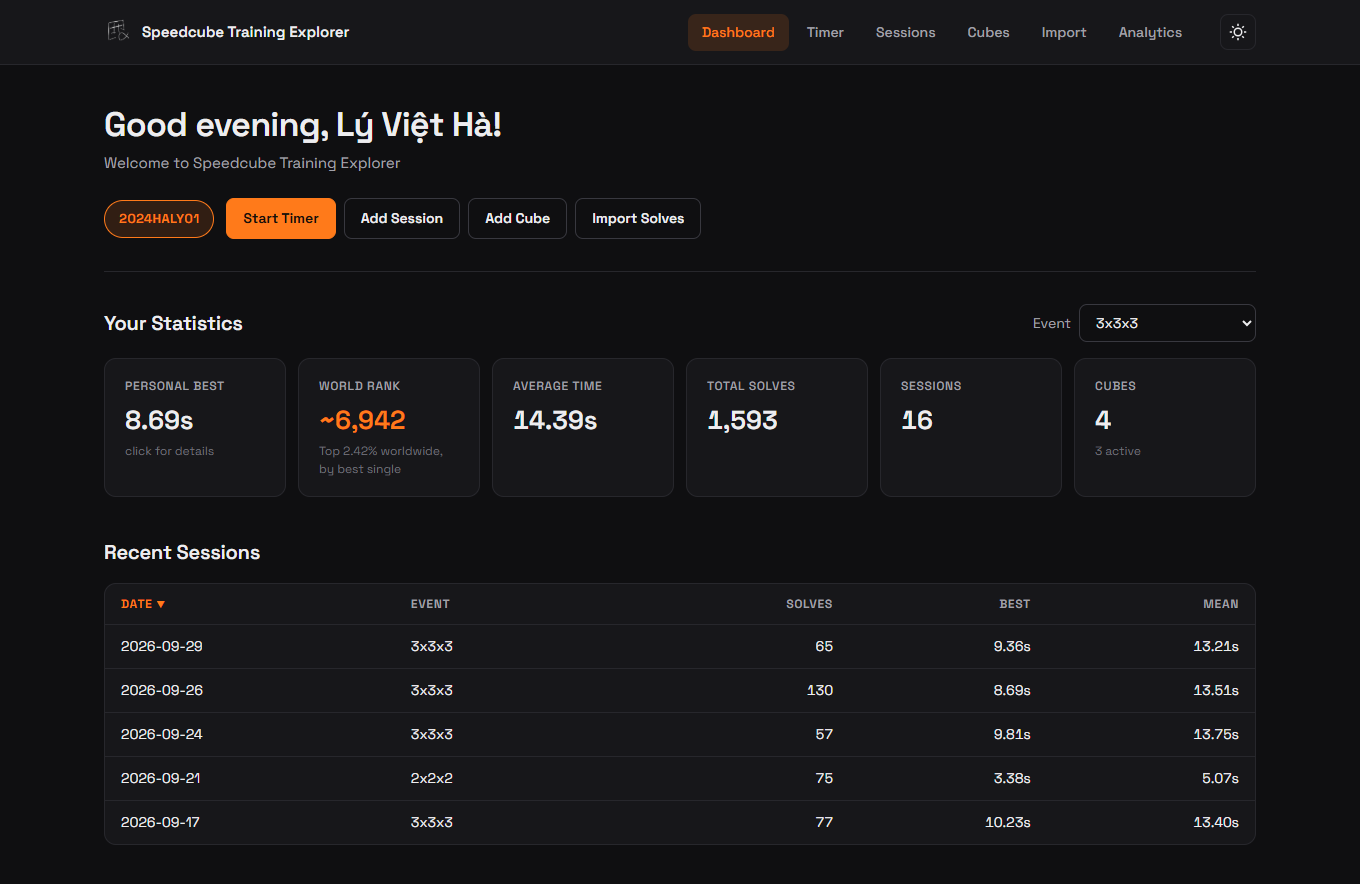Click the 10.23s best time cell

tap(1008, 822)
